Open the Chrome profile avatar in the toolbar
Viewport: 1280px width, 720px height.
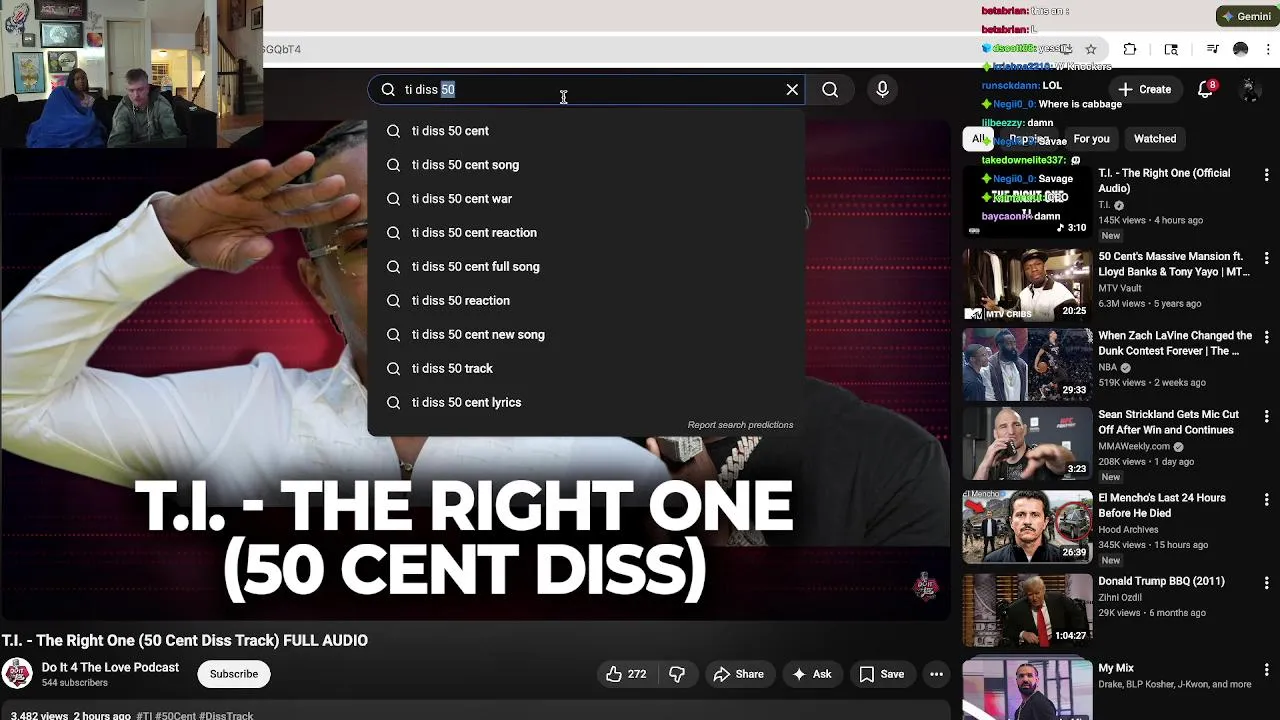tap(1241, 49)
